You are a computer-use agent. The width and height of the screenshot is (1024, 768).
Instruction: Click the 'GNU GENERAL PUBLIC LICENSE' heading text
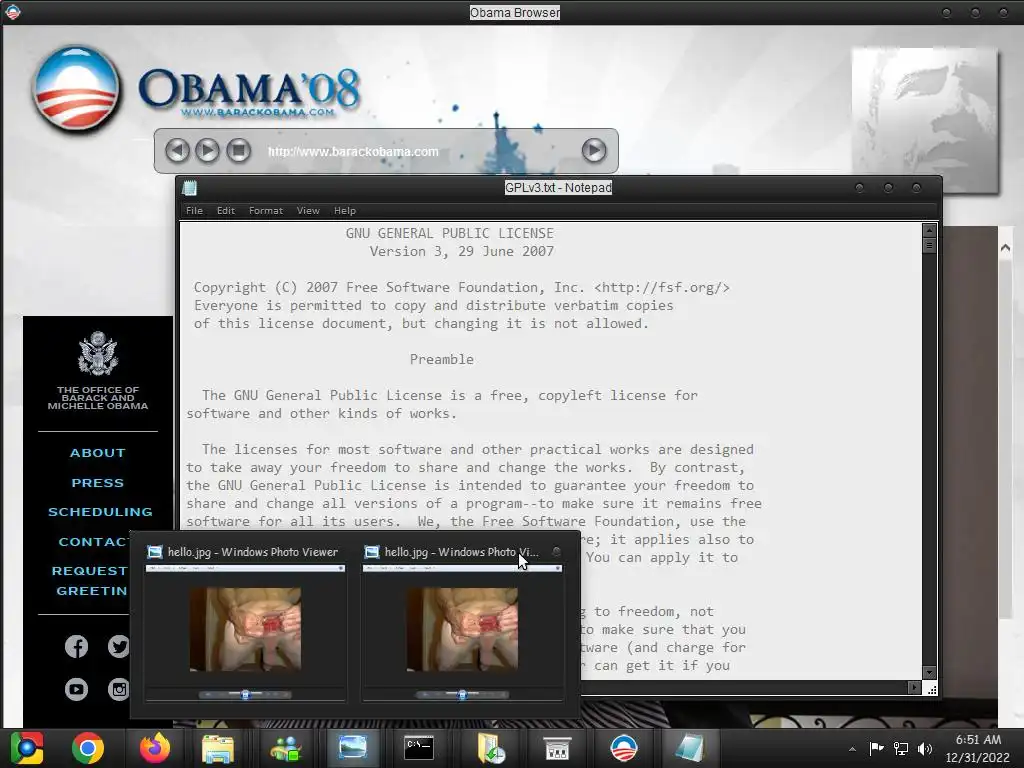click(x=449, y=233)
